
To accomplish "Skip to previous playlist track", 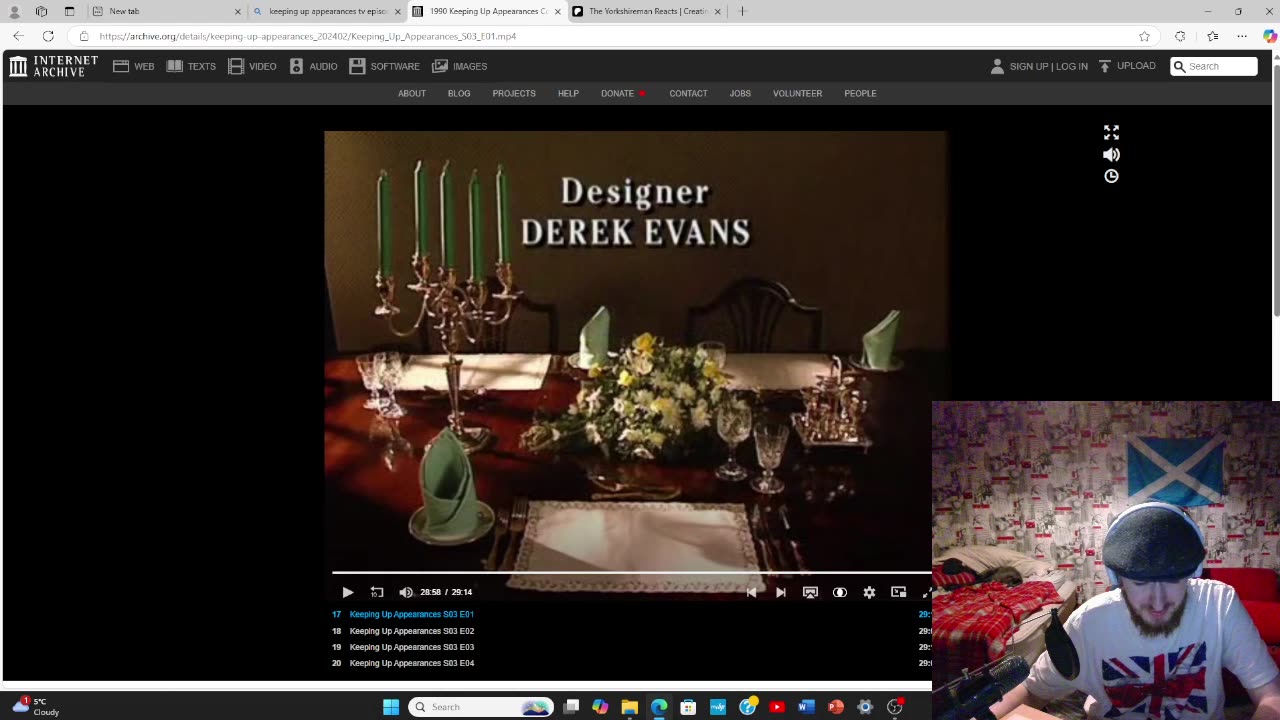I will [752, 592].
